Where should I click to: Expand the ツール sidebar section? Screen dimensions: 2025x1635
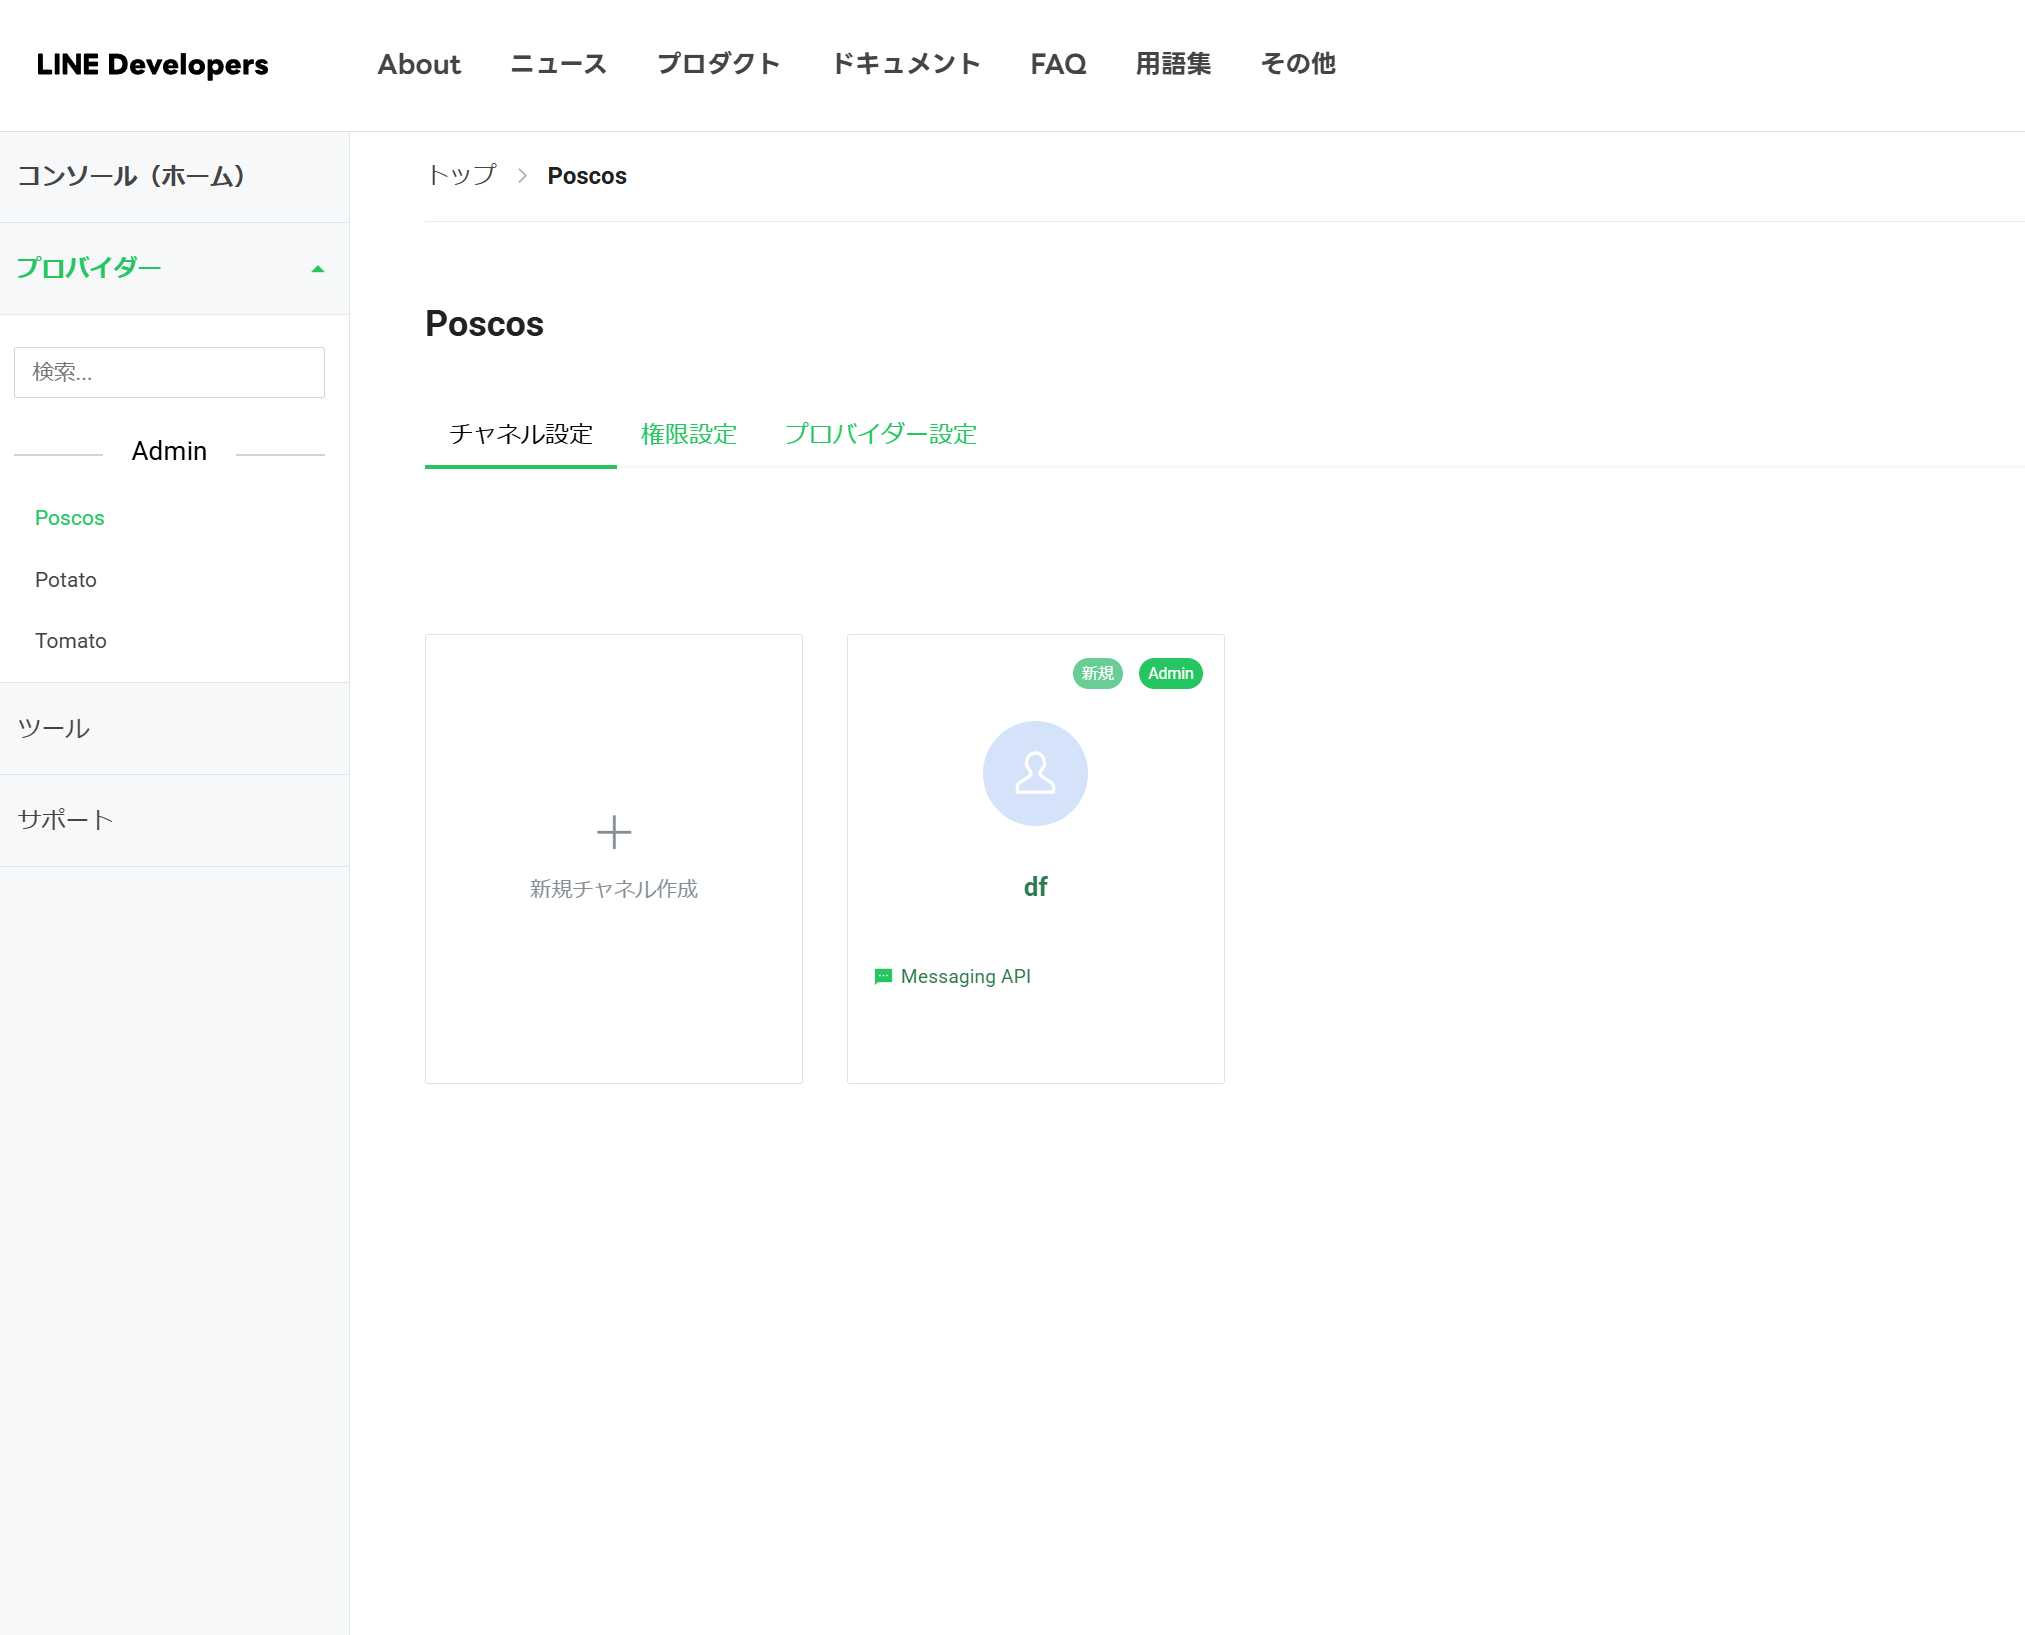[54, 728]
